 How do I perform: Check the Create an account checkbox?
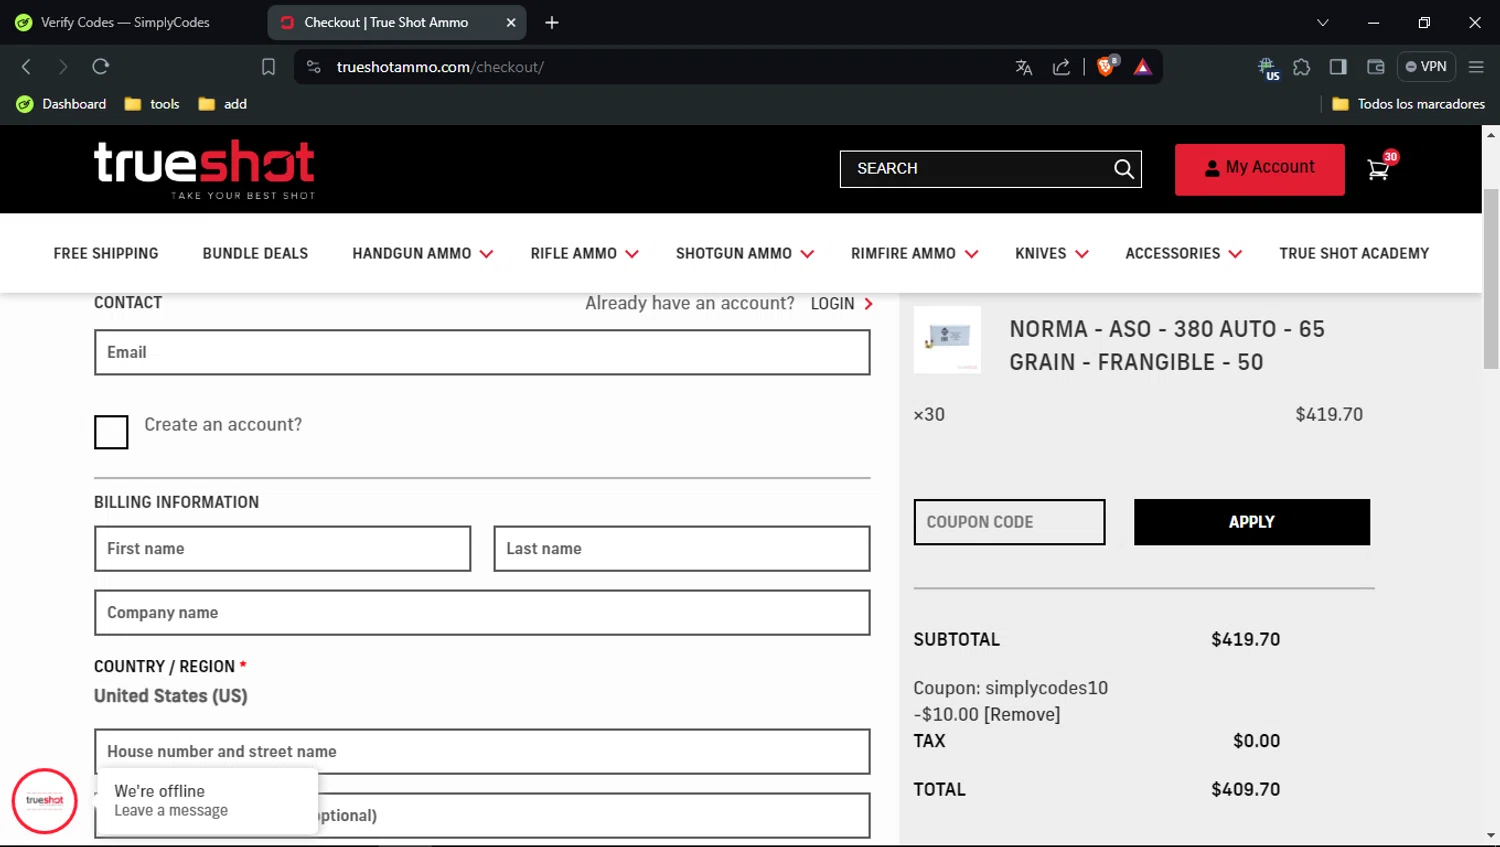(x=111, y=432)
